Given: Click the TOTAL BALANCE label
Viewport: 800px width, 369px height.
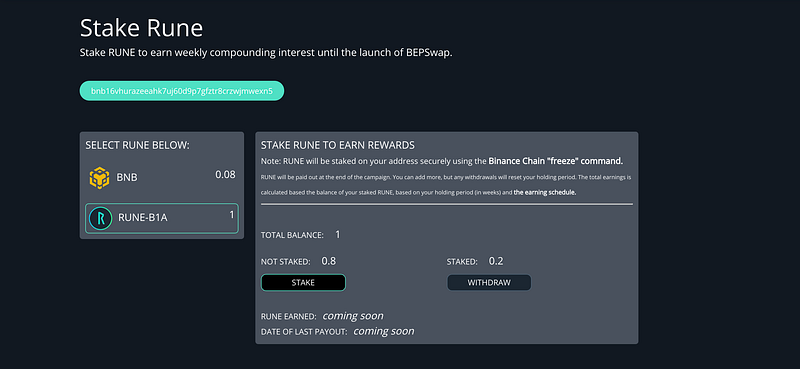Looking at the screenshot, I should pyautogui.click(x=292, y=235).
